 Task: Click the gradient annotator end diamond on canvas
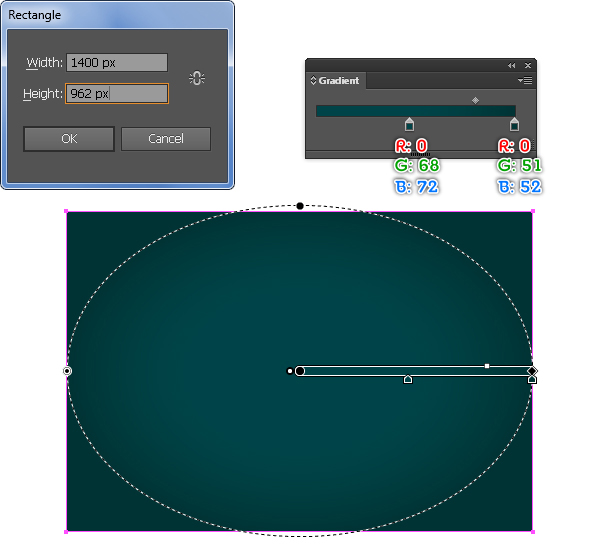click(x=532, y=371)
